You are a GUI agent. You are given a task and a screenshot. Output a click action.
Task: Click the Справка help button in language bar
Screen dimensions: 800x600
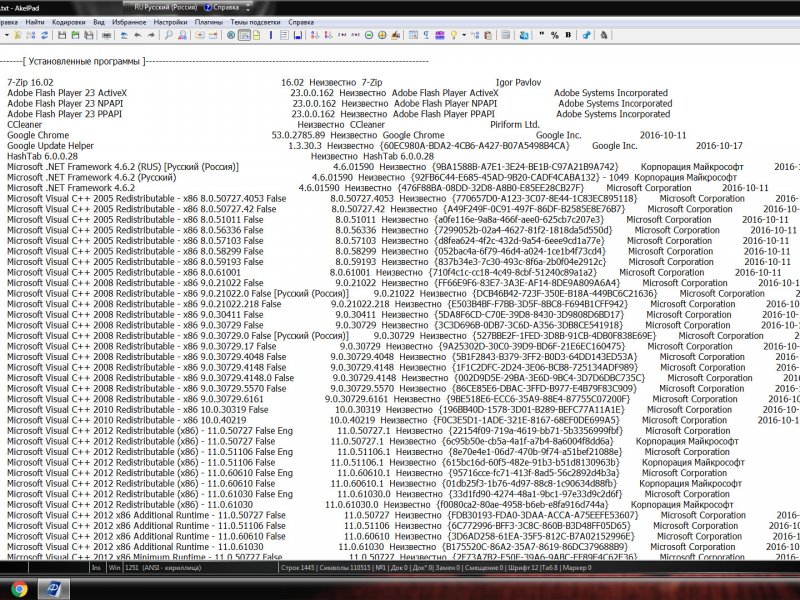click(222, 7)
